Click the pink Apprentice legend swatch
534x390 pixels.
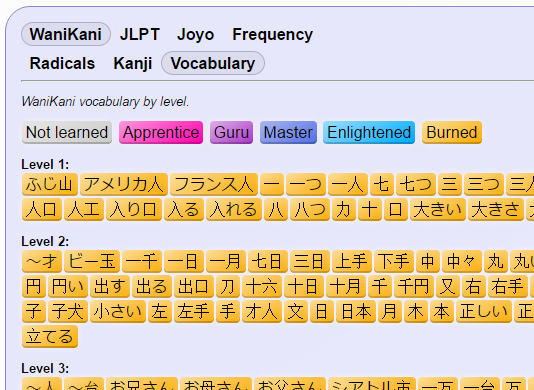point(161,132)
